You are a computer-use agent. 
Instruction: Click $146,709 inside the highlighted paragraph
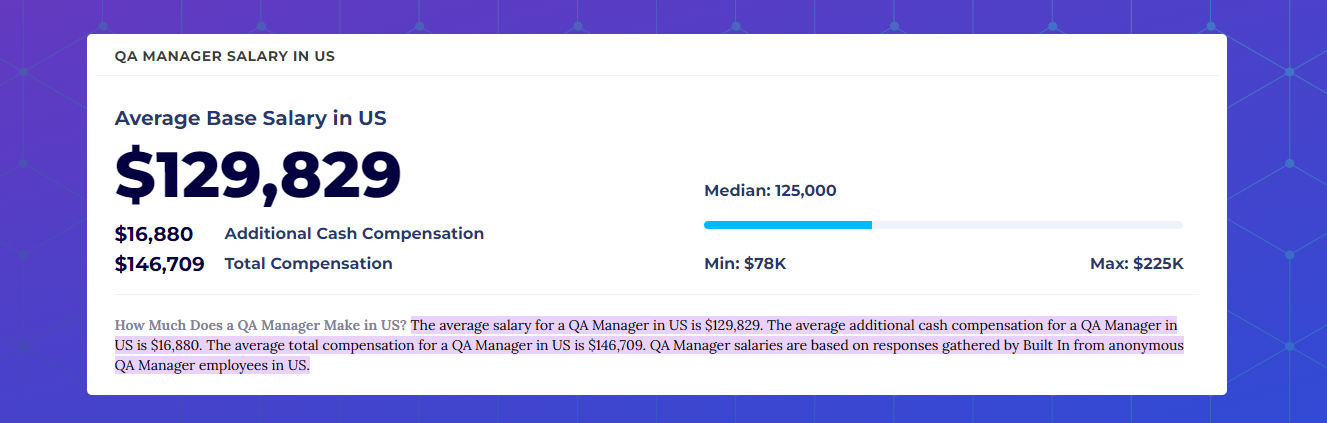(x=609, y=346)
